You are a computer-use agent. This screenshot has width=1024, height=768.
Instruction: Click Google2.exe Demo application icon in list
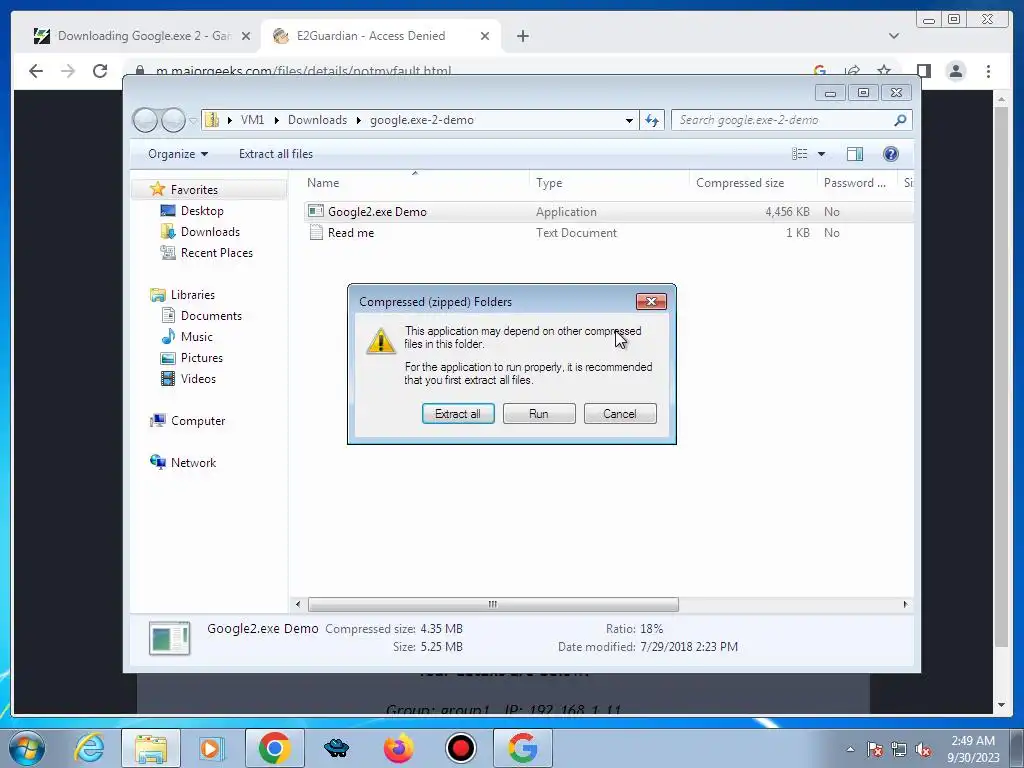316,211
